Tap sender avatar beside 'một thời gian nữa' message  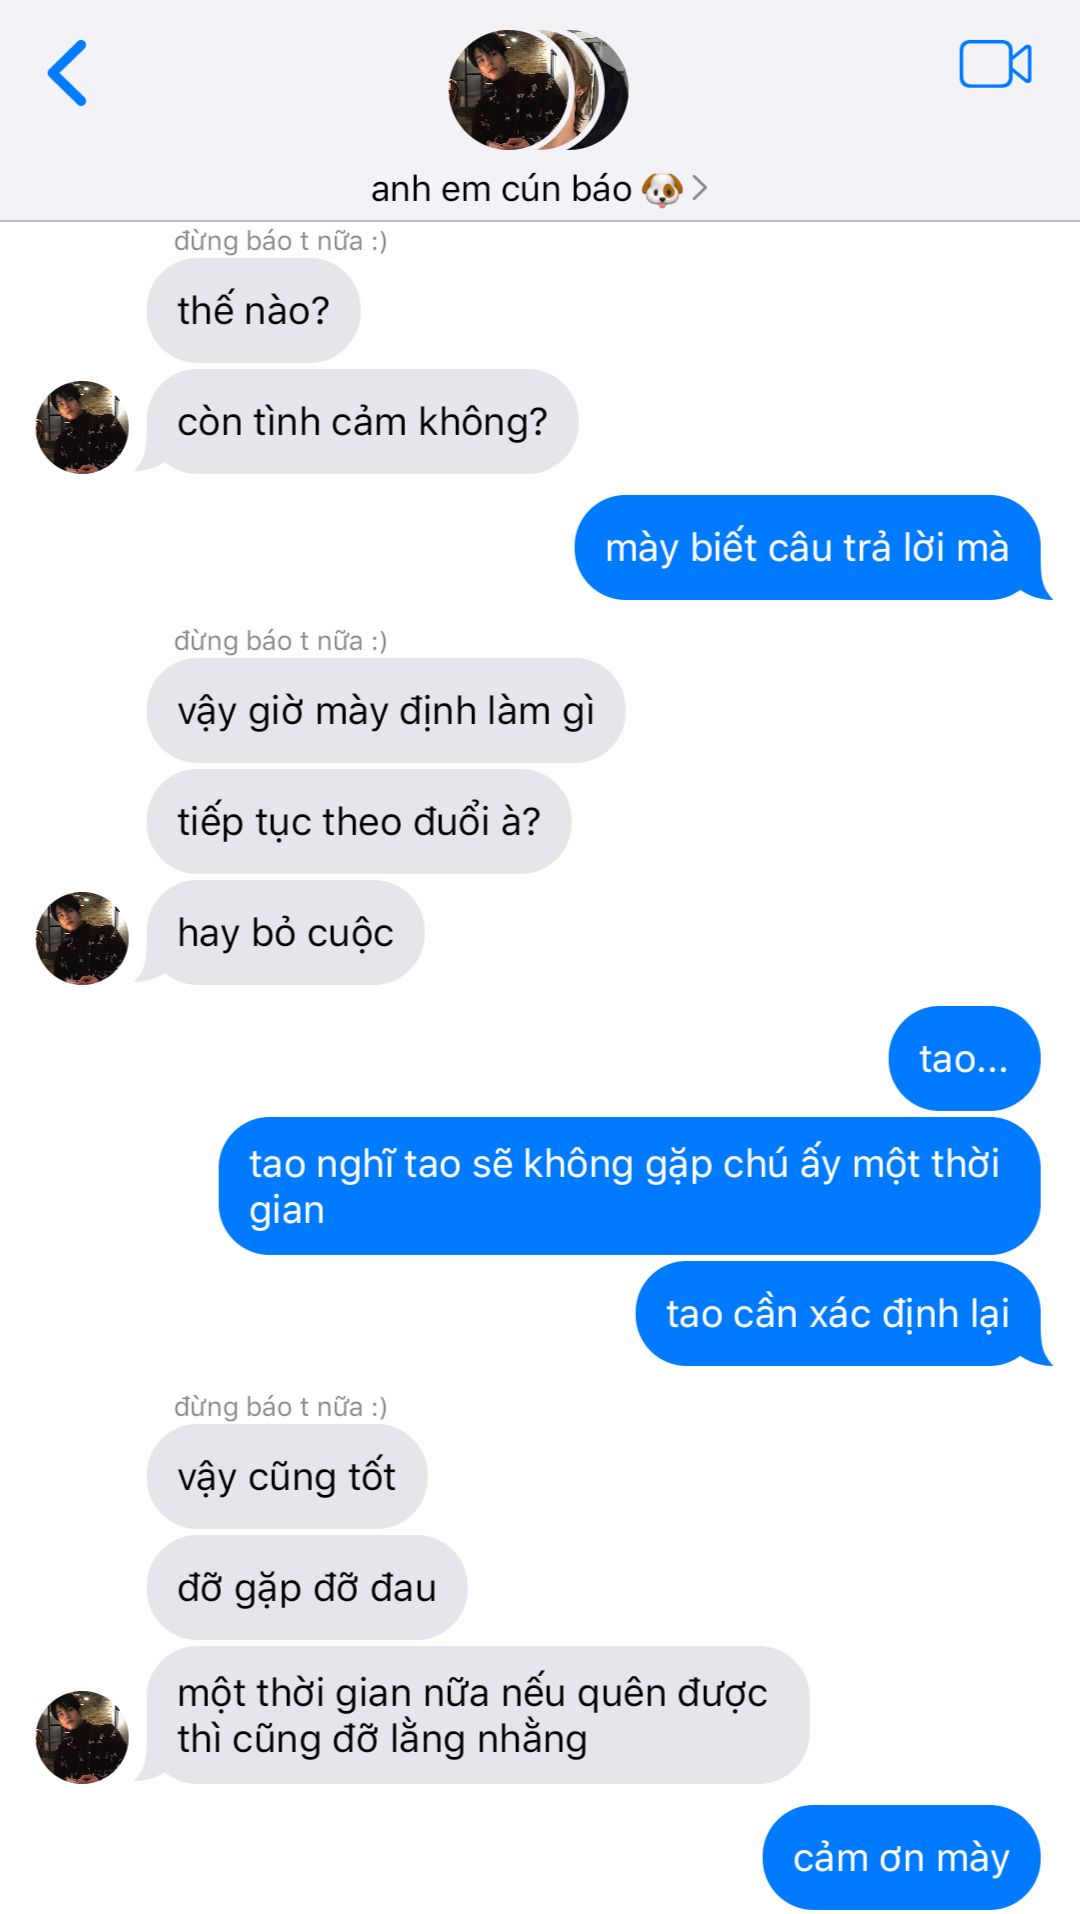click(82, 1737)
